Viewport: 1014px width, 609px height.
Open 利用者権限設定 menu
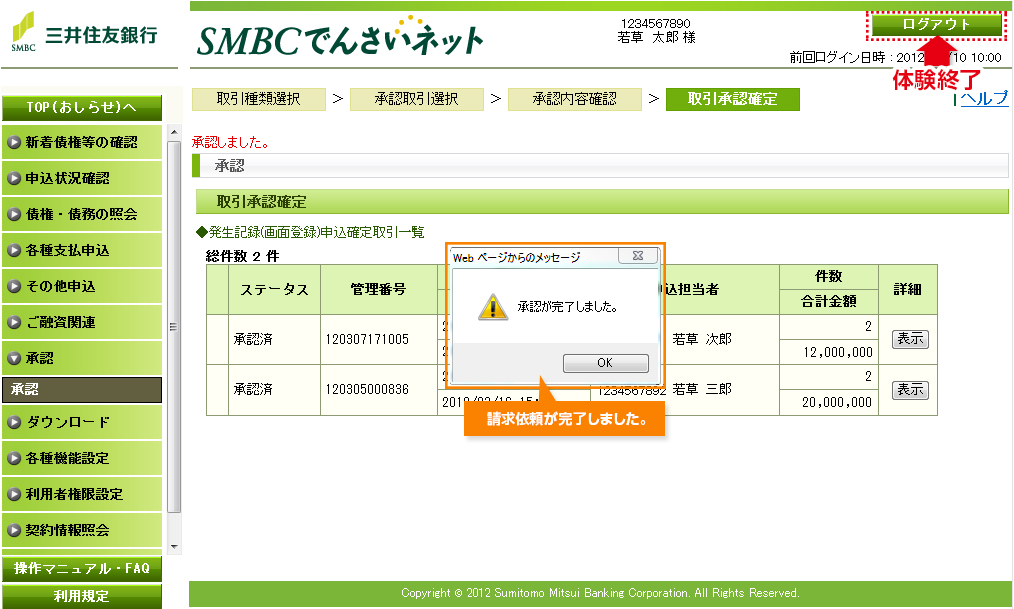point(81,495)
